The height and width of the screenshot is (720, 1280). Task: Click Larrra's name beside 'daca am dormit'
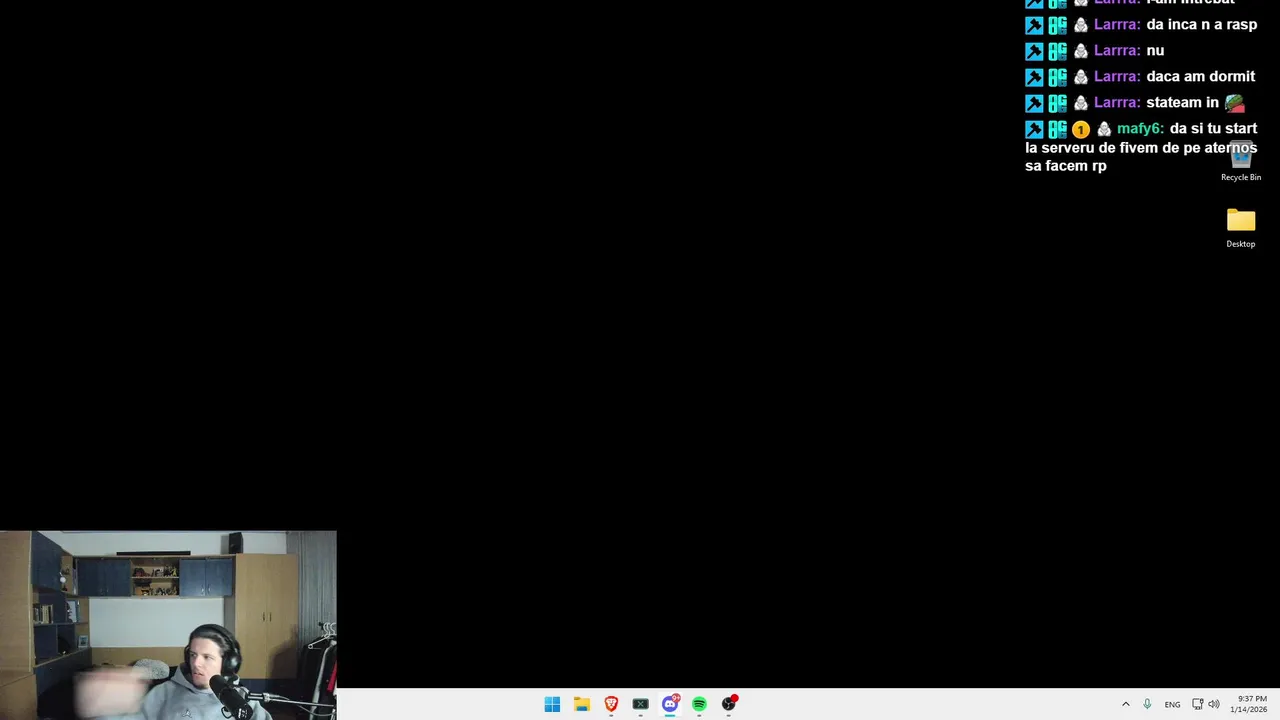[x=1117, y=77]
